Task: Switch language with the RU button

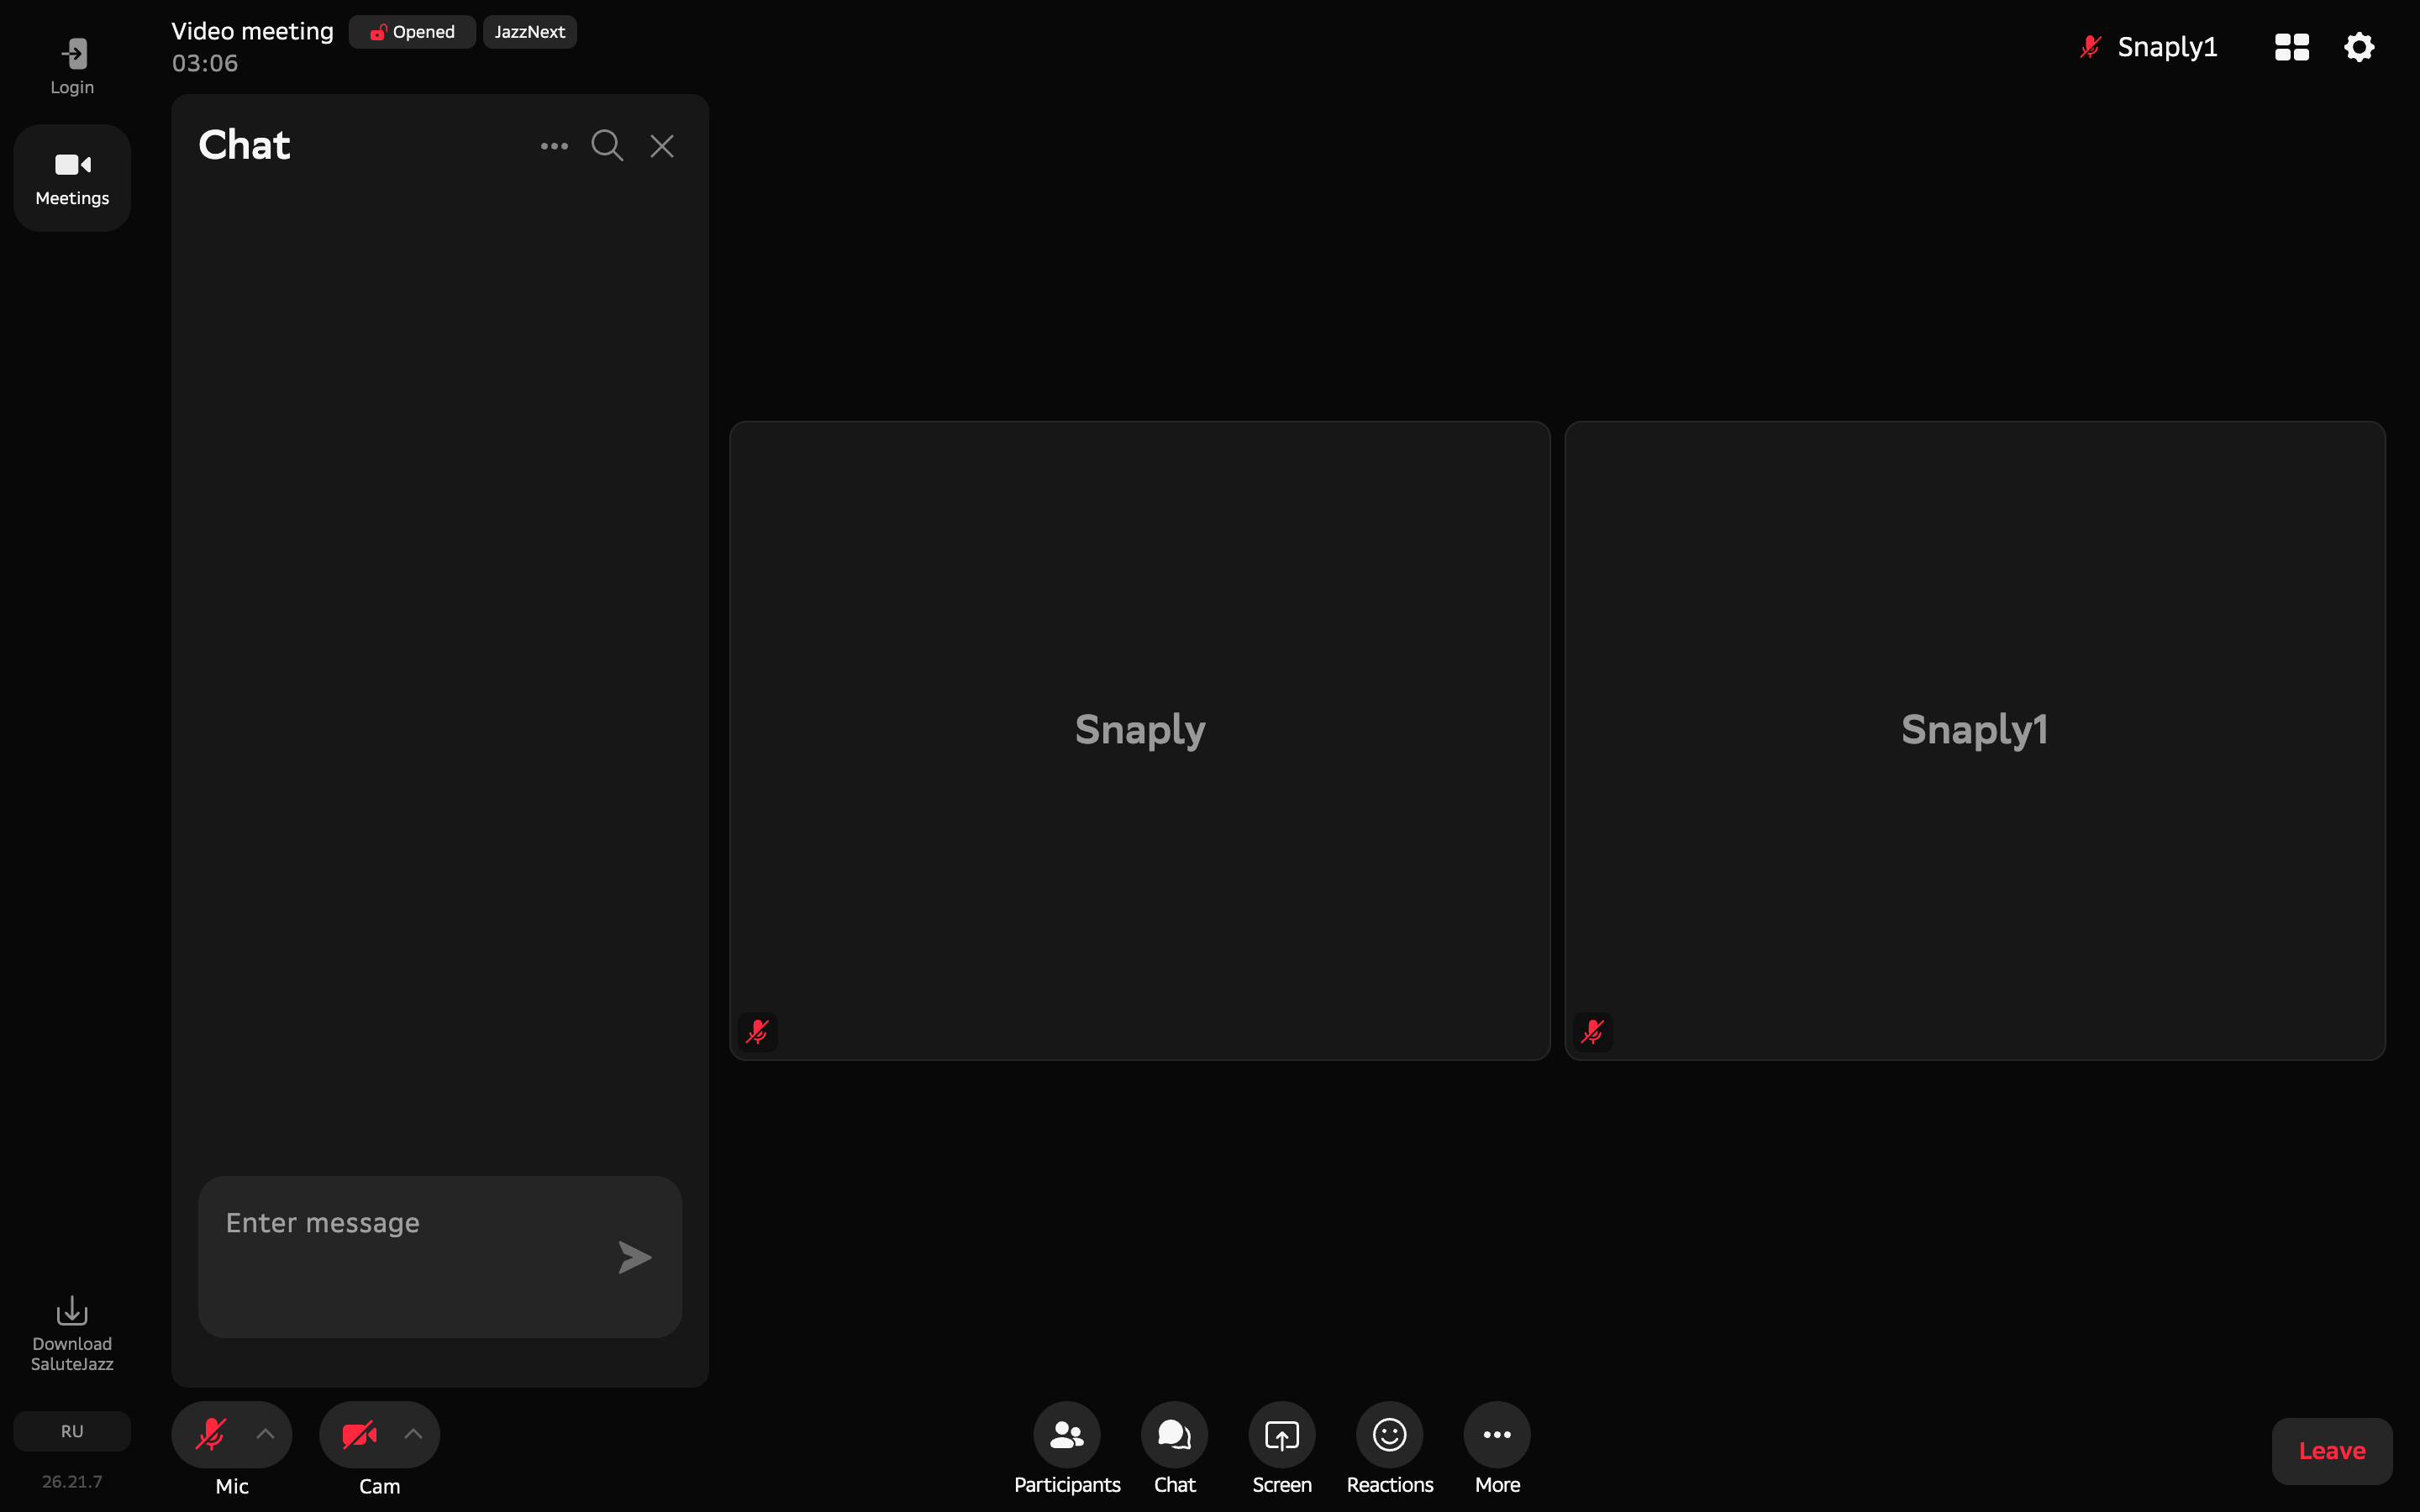Action: coord(72,1431)
